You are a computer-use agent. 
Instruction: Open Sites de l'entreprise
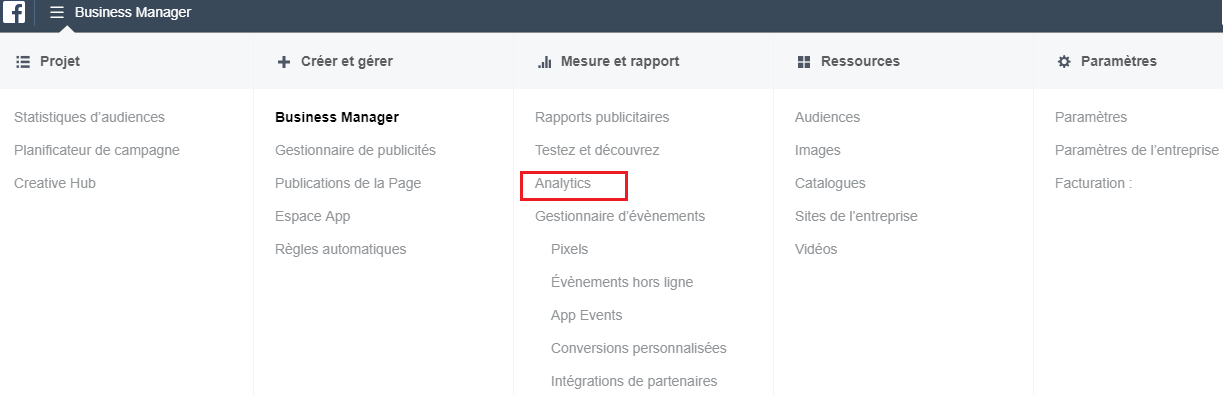click(856, 216)
